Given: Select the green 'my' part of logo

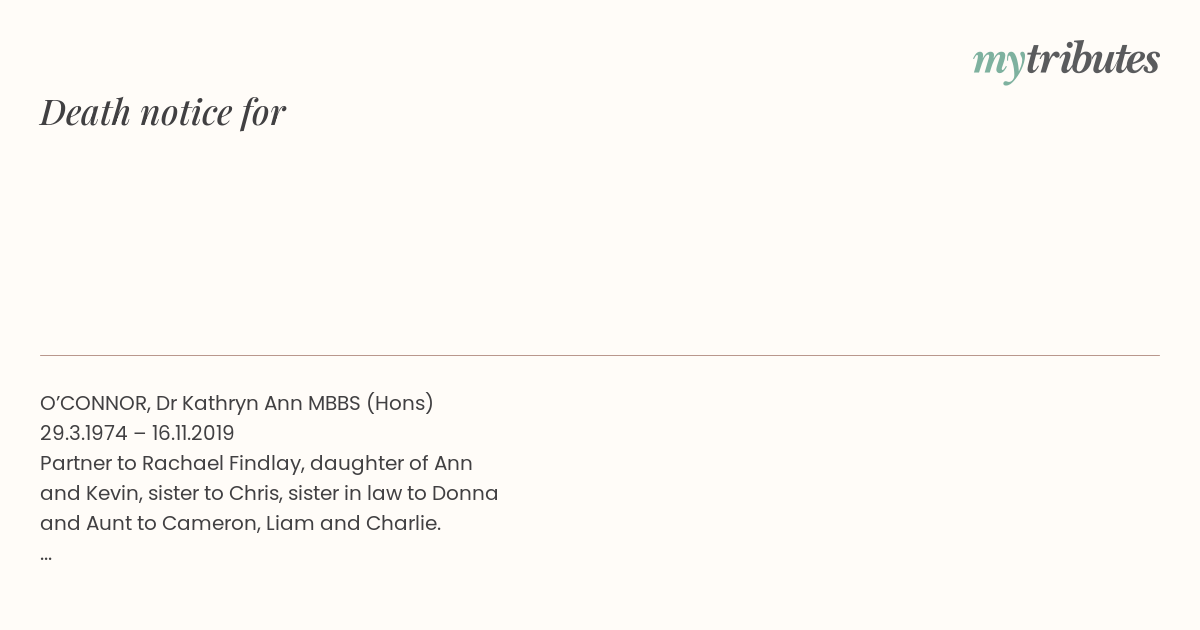Looking at the screenshot, I should click(x=998, y=64).
